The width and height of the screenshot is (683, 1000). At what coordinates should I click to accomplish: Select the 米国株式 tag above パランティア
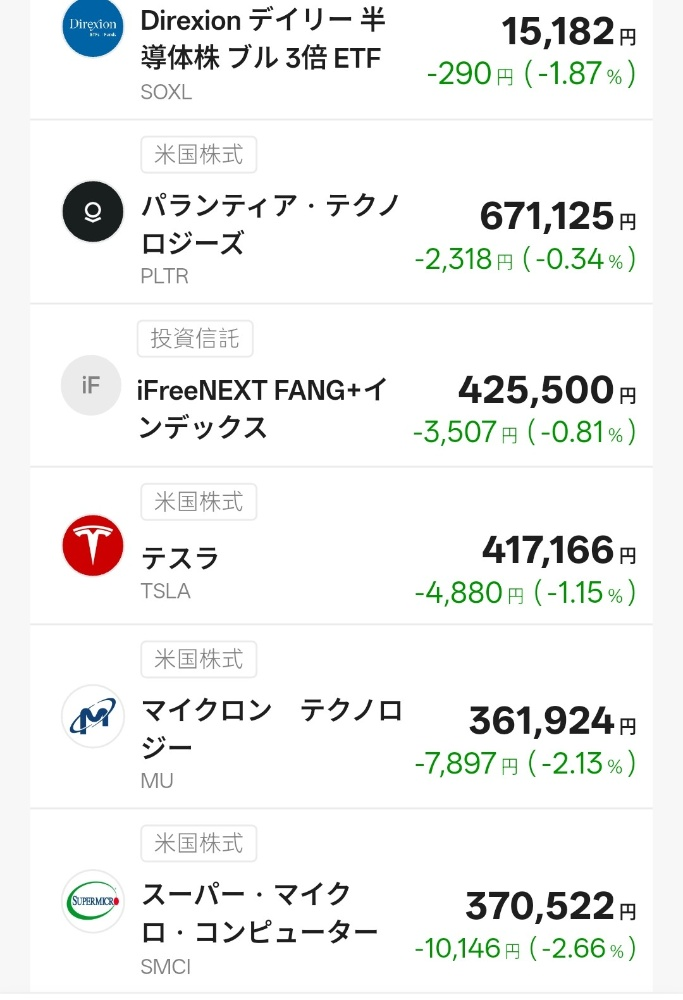198,155
